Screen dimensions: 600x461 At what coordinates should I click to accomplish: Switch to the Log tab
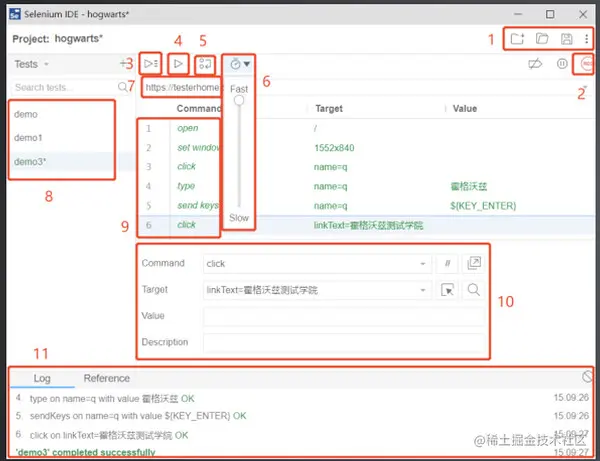[42, 378]
